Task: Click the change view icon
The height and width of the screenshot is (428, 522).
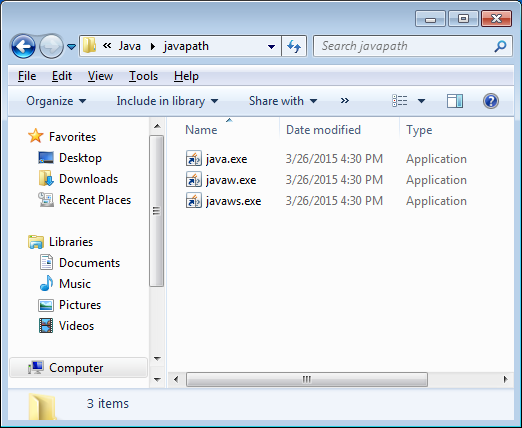Action: (x=400, y=101)
